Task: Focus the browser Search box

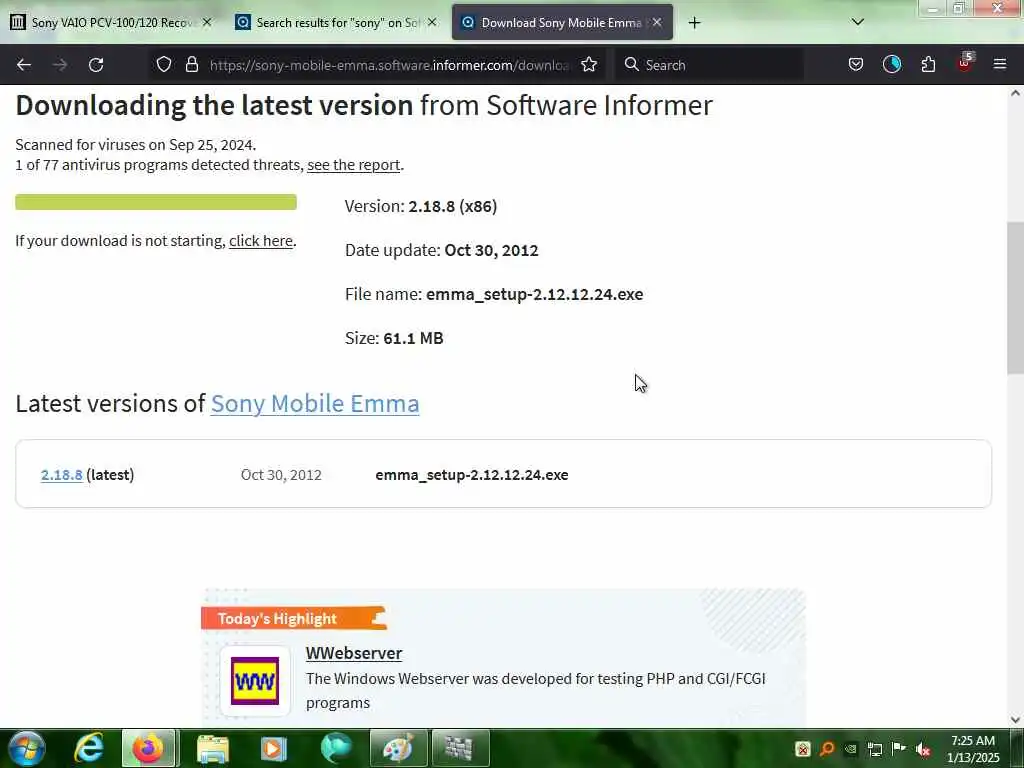Action: coord(709,65)
